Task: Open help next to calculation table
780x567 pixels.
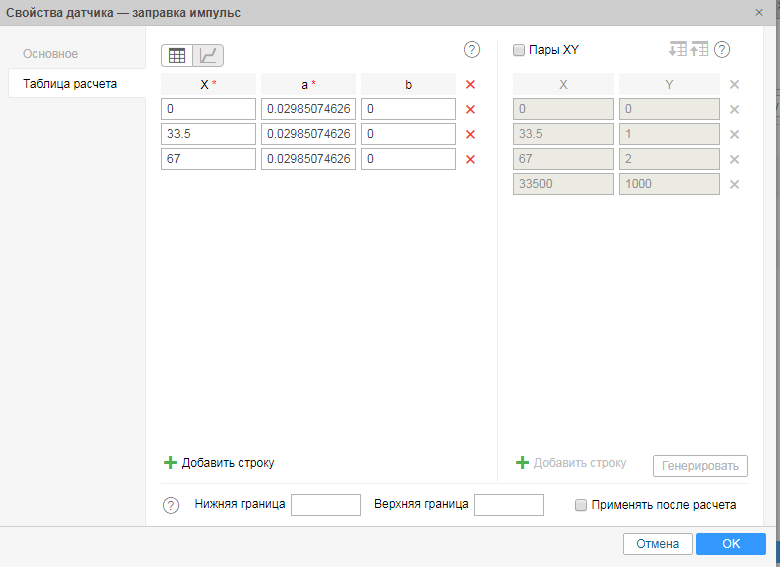Action: (x=472, y=50)
